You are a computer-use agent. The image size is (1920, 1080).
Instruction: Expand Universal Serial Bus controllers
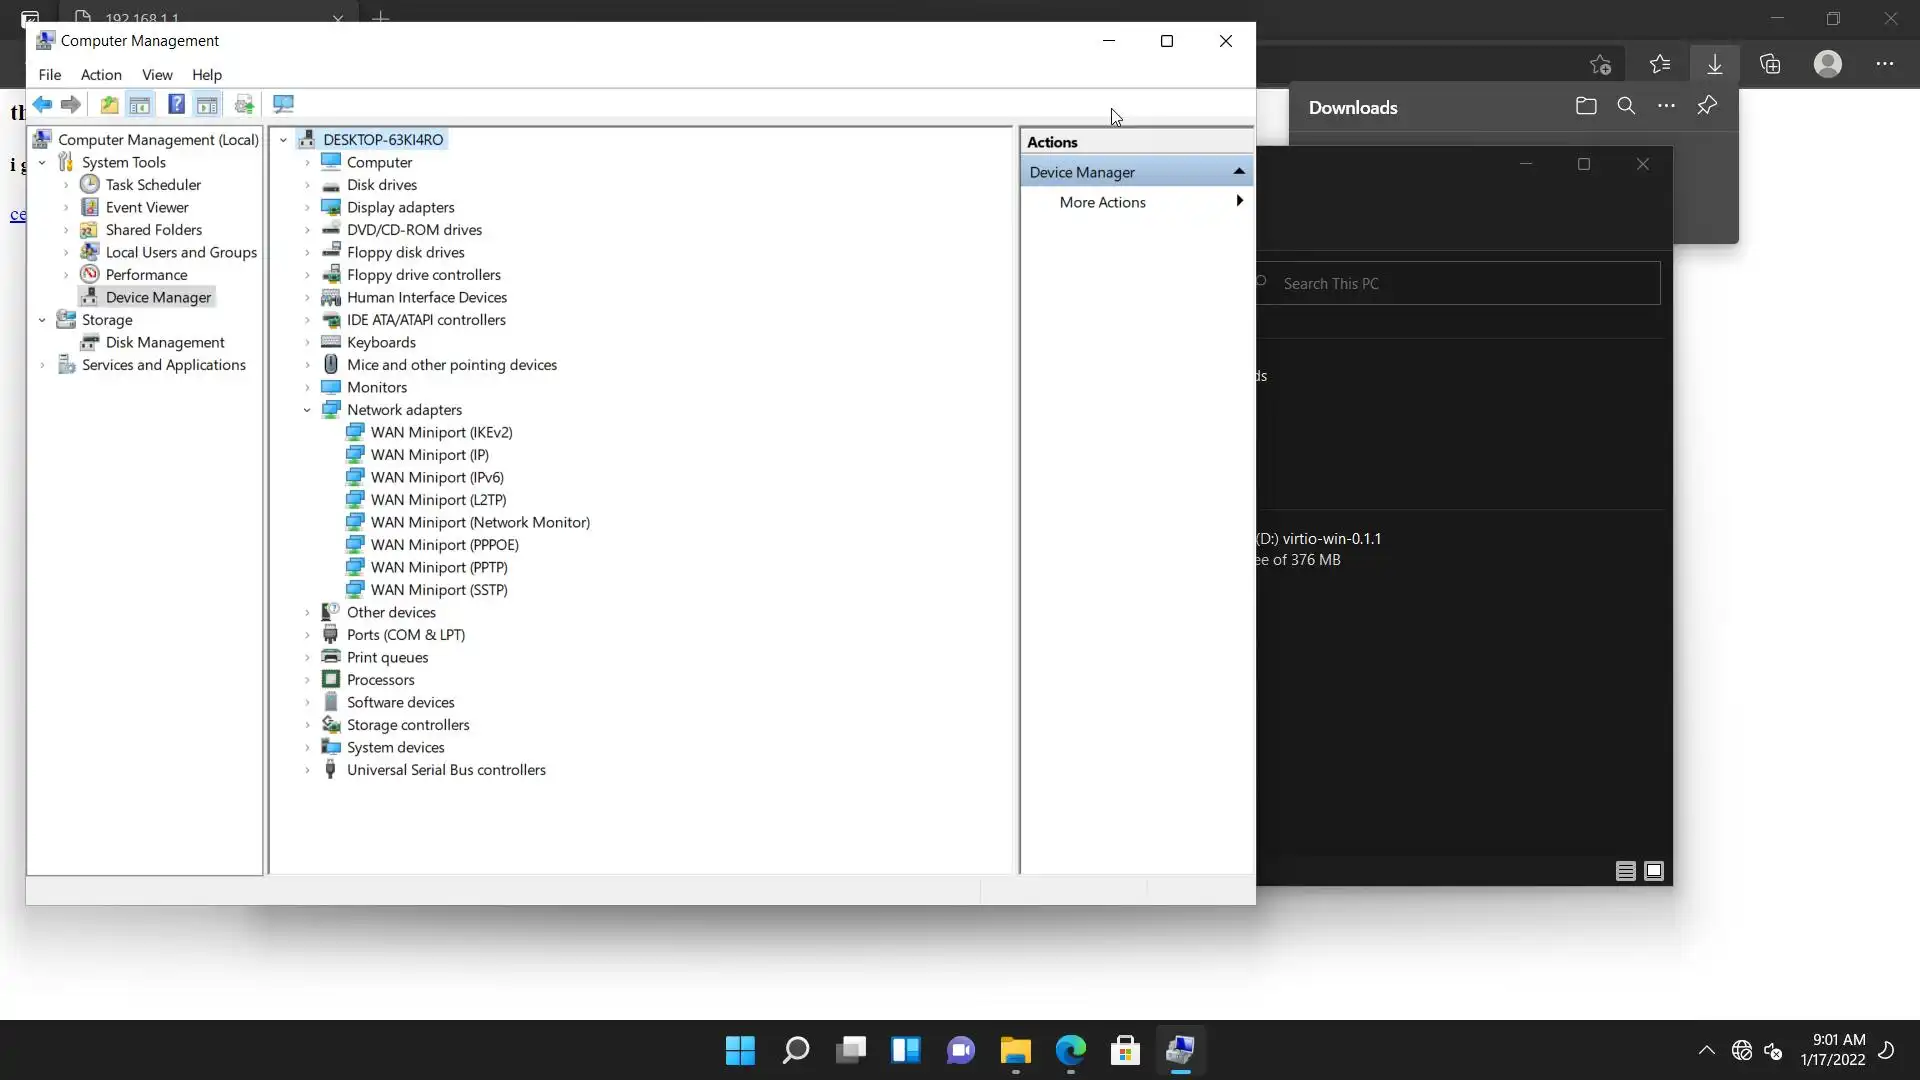click(307, 770)
